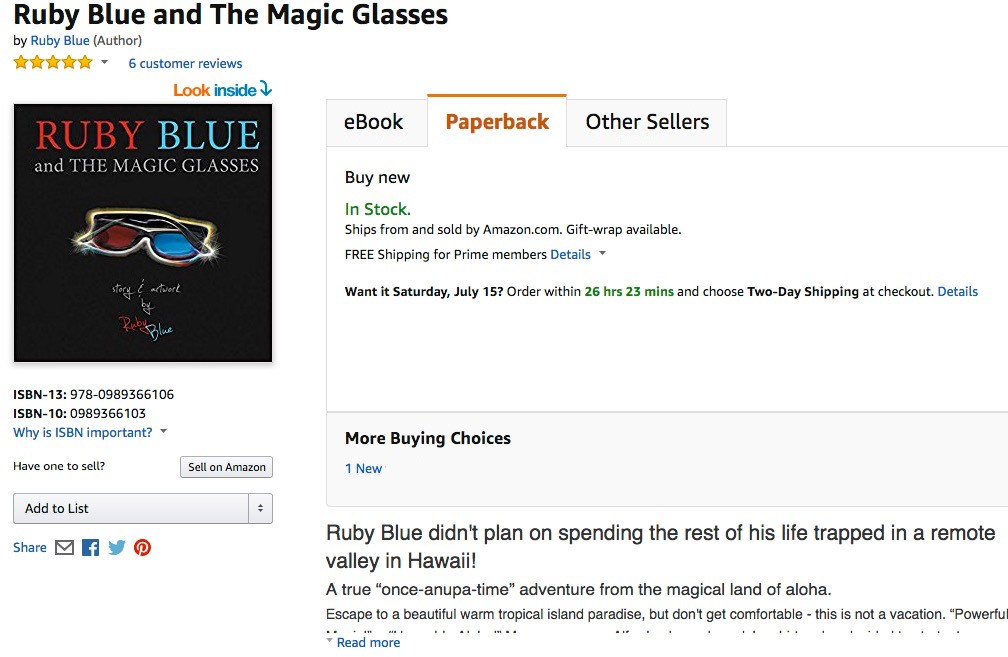The width and height of the screenshot is (1008, 657).
Task: Select the Paperback tab
Action: click(497, 122)
